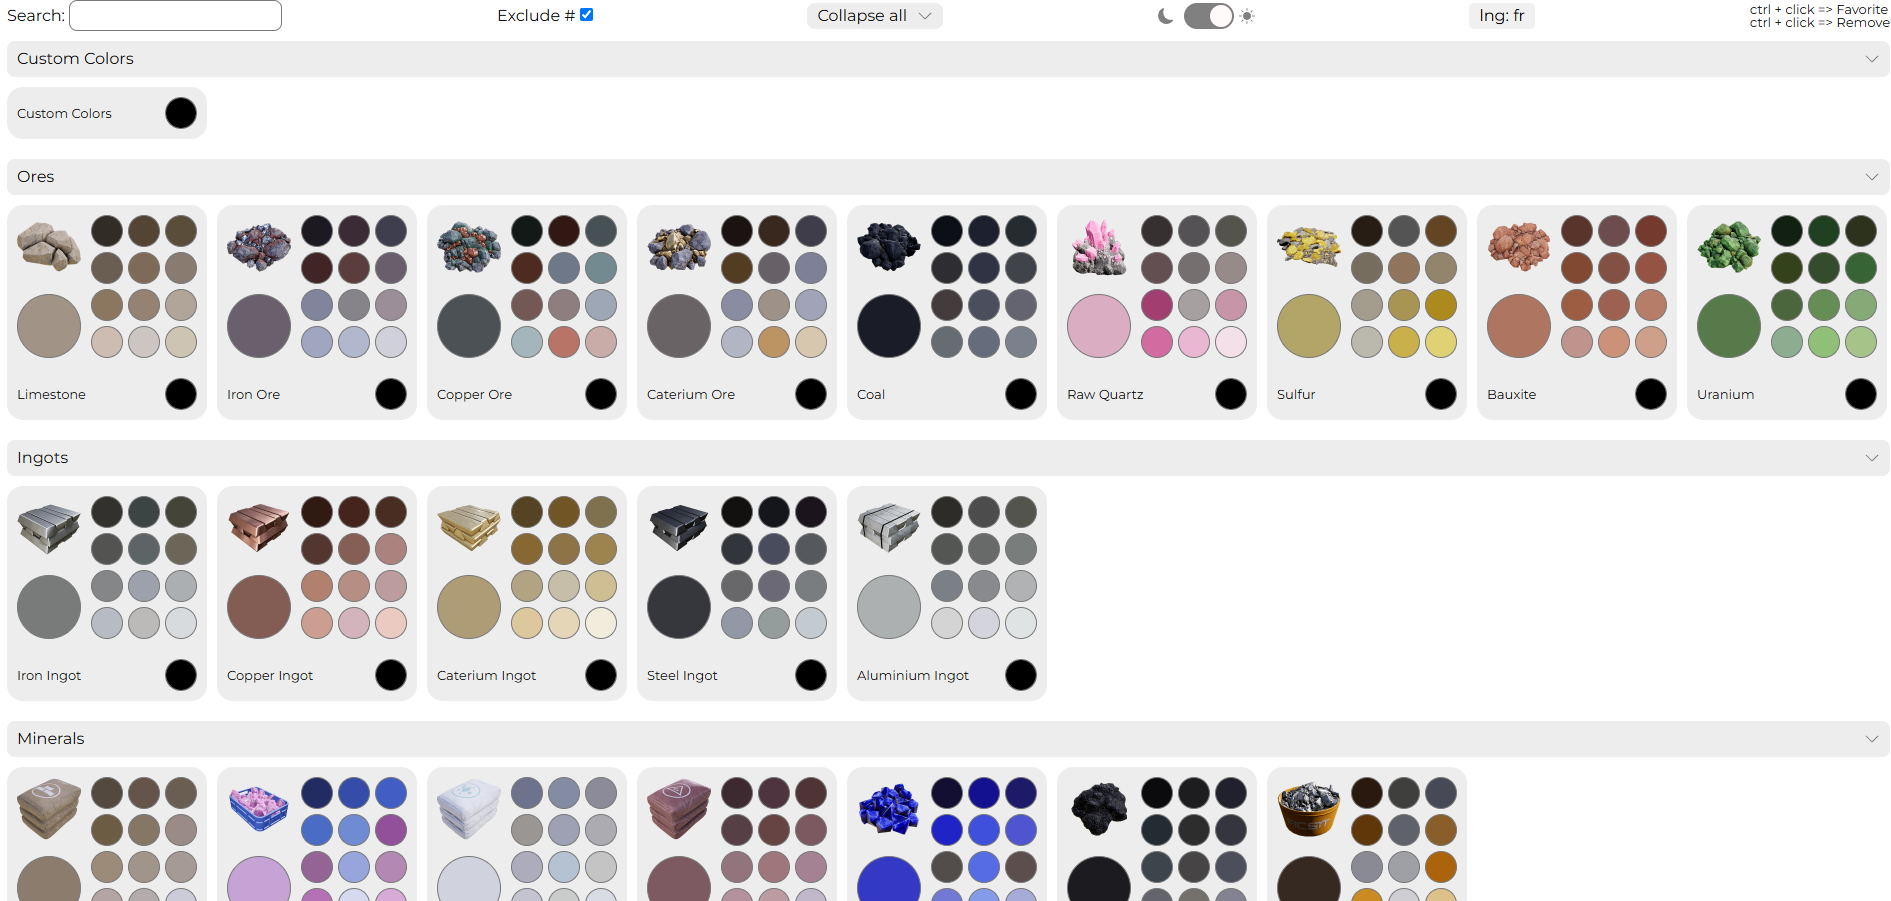Select Coal's large dark main swatch
The width and height of the screenshot is (1891, 901).
(x=889, y=326)
